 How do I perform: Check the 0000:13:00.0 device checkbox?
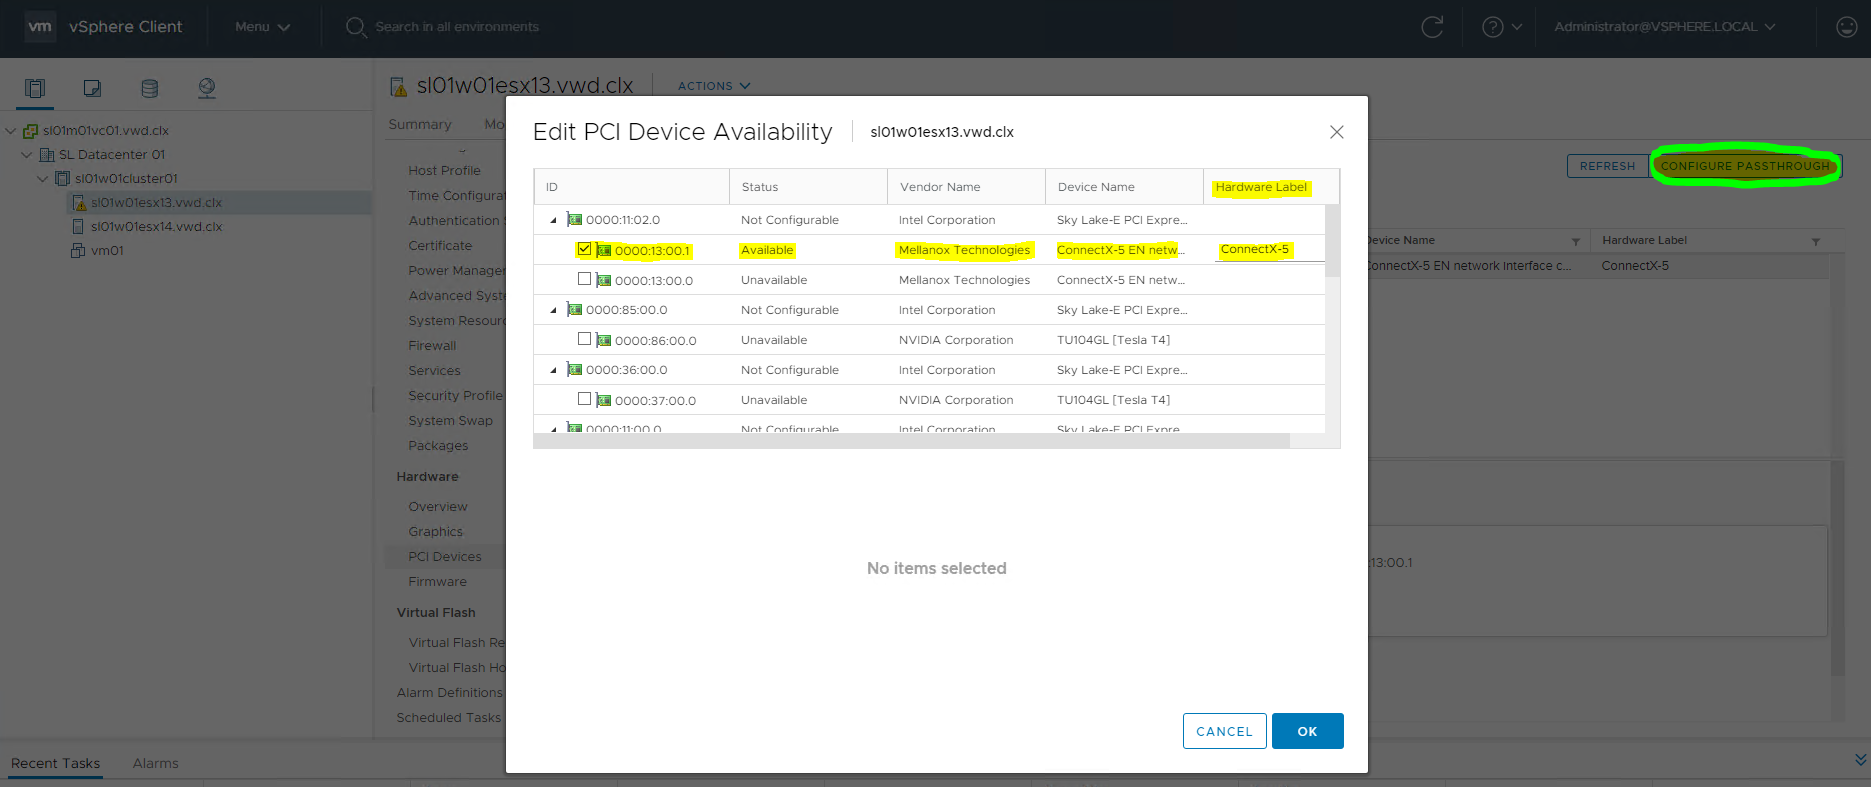pyautogui.click(x=584, y=279)
